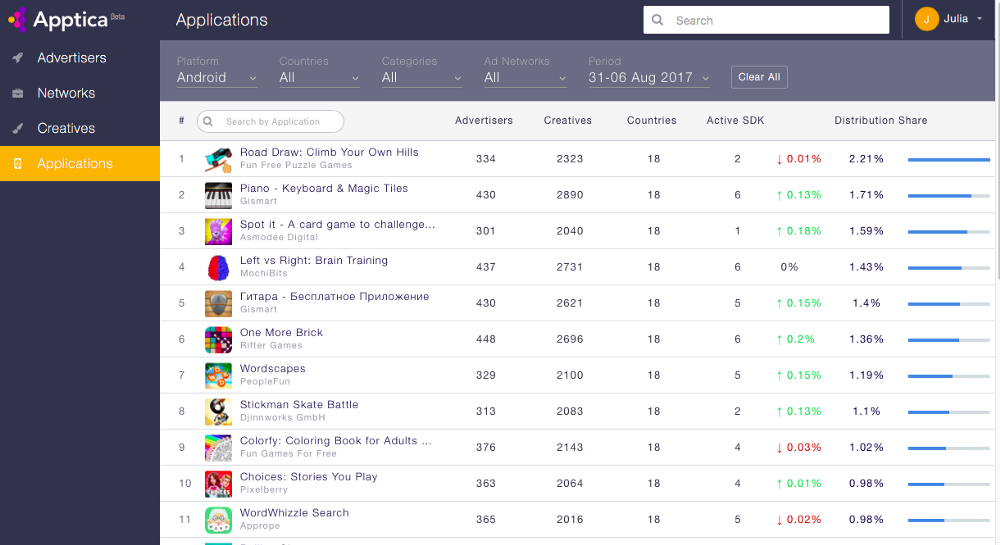Open Left vs Right: Brain Training
The width and height of the screenshot is (1000, 545).
point(314,261)
